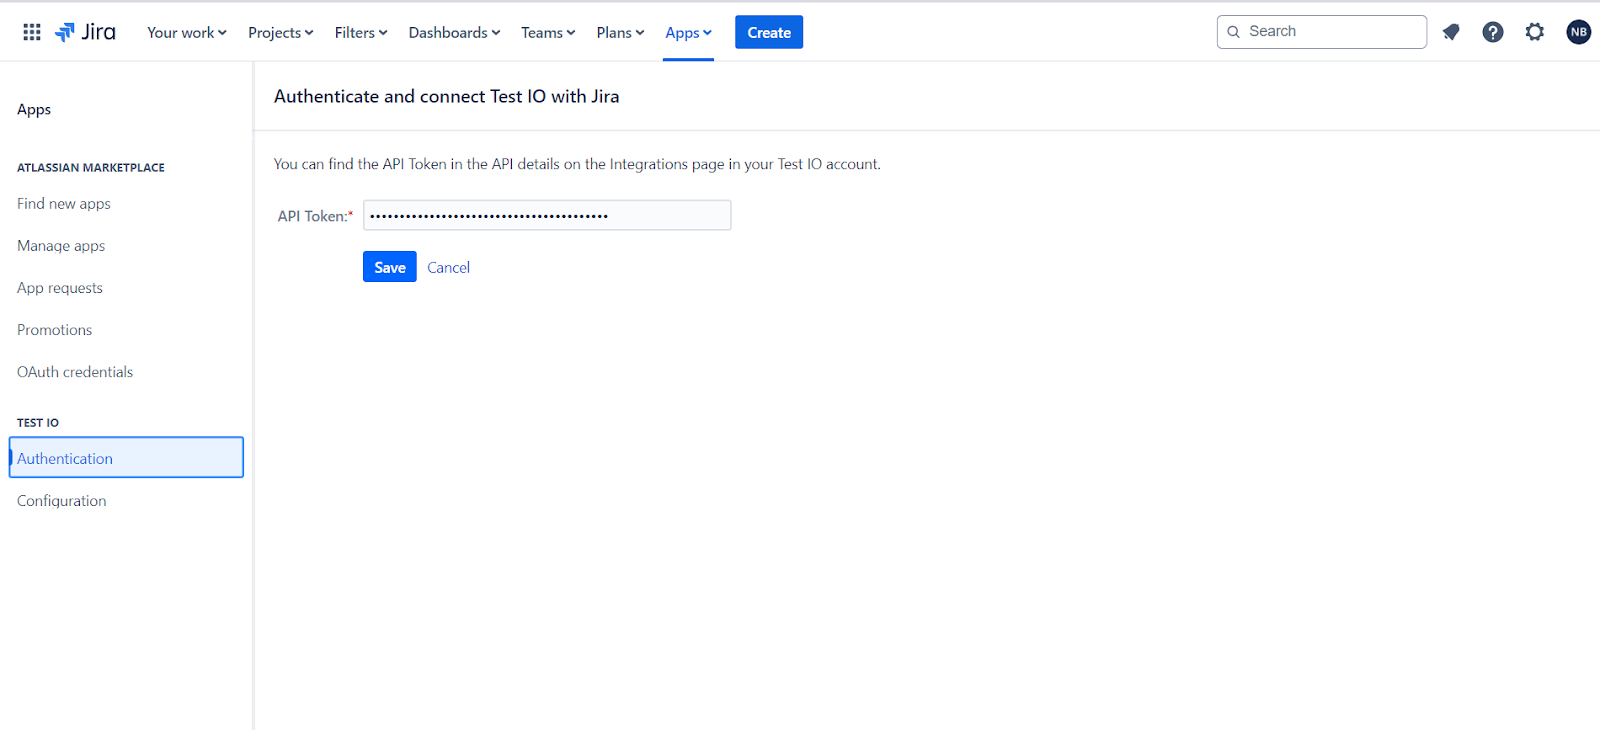This screenshot has height=730, width=1600.
Task: Expand the Projects dropdown
Action: (281, 32)
